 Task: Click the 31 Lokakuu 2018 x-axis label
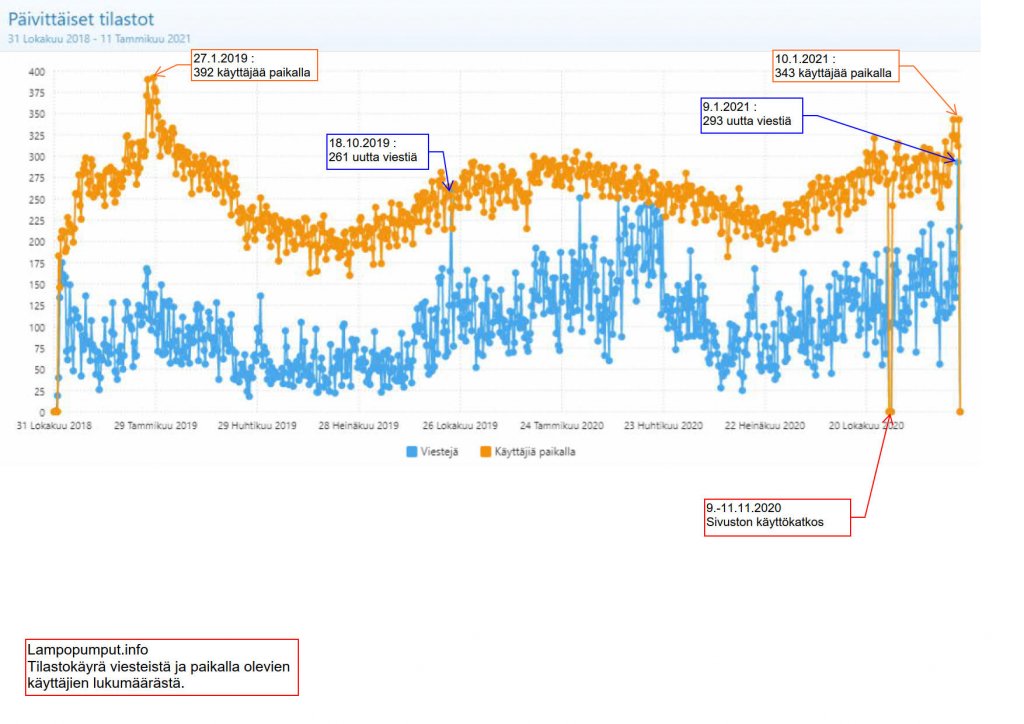(55, 426)
